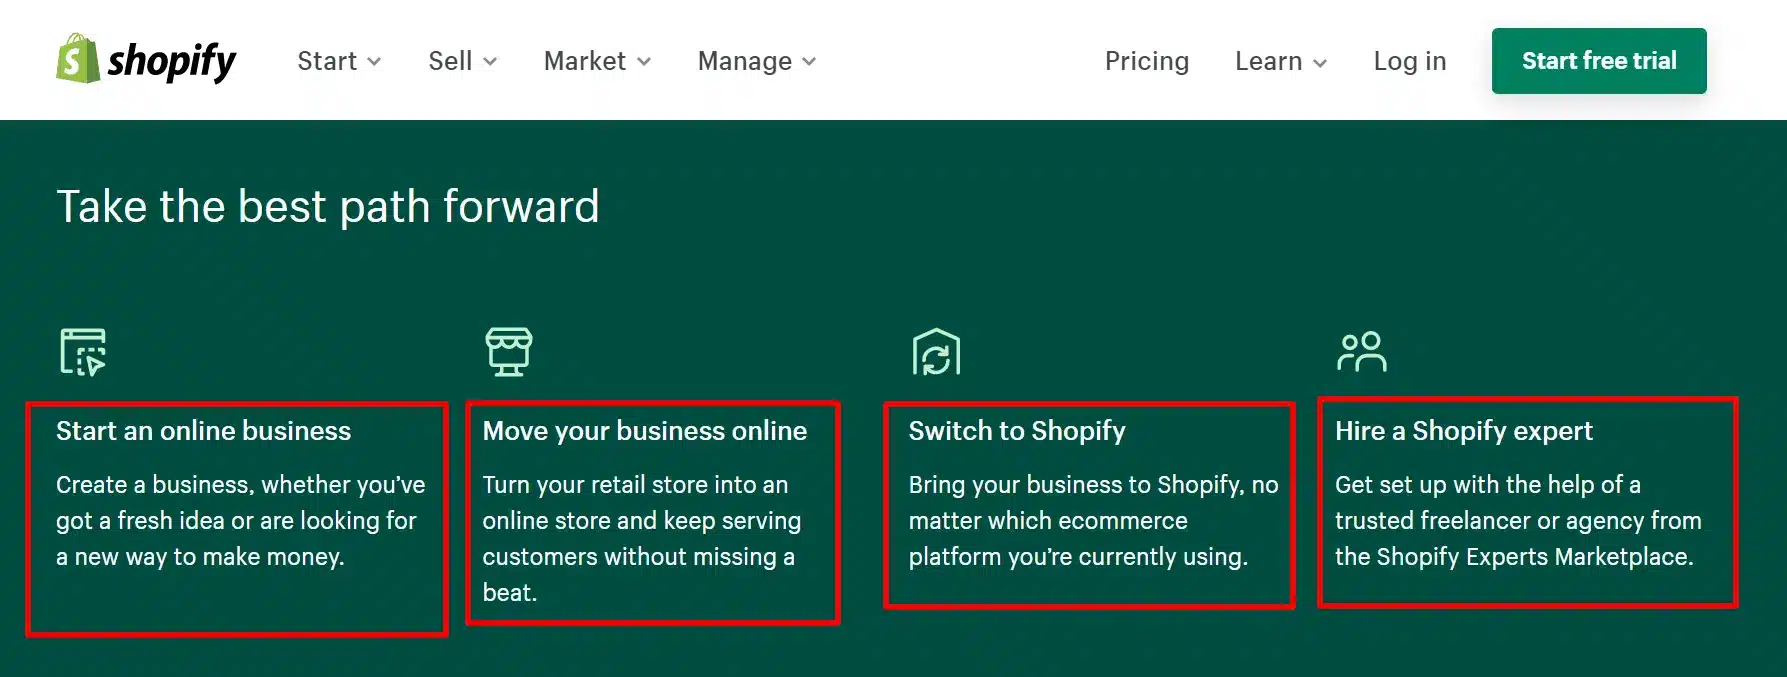Open the Switch to Shopify heading
1787x677 pixels.
point(1017,431)
